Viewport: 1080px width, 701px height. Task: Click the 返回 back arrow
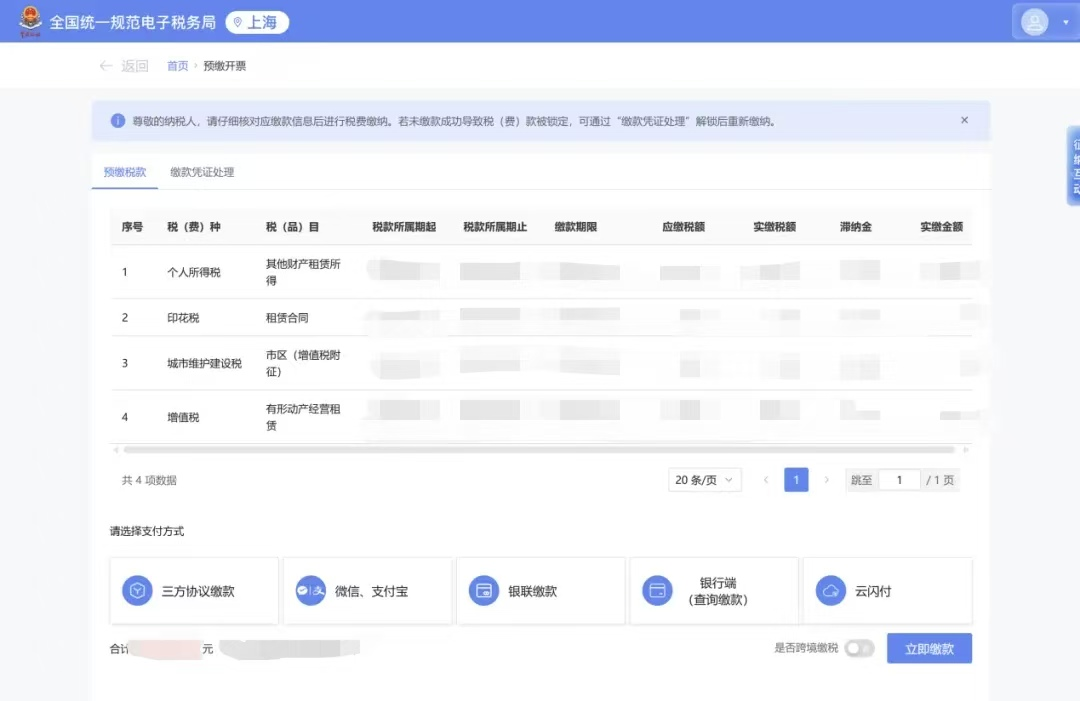point(106,66)
